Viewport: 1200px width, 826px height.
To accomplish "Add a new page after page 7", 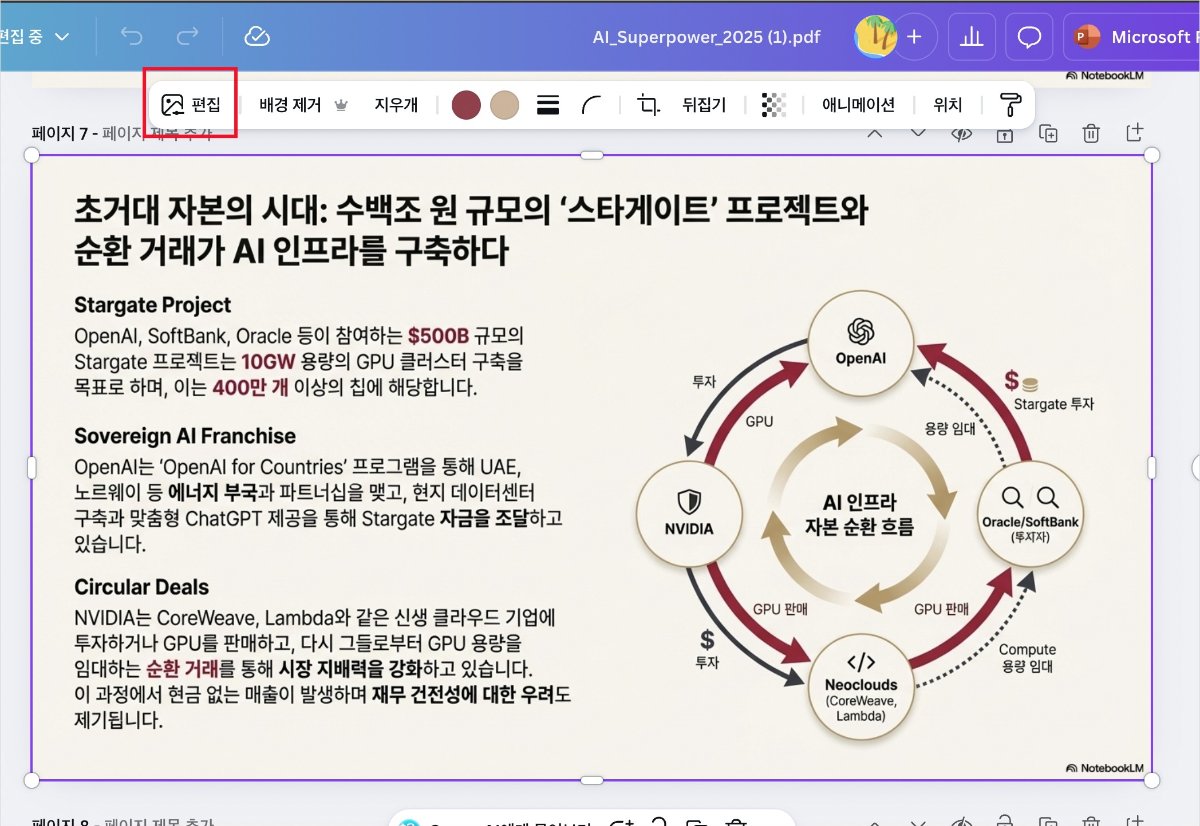I will pos(1135,134).
